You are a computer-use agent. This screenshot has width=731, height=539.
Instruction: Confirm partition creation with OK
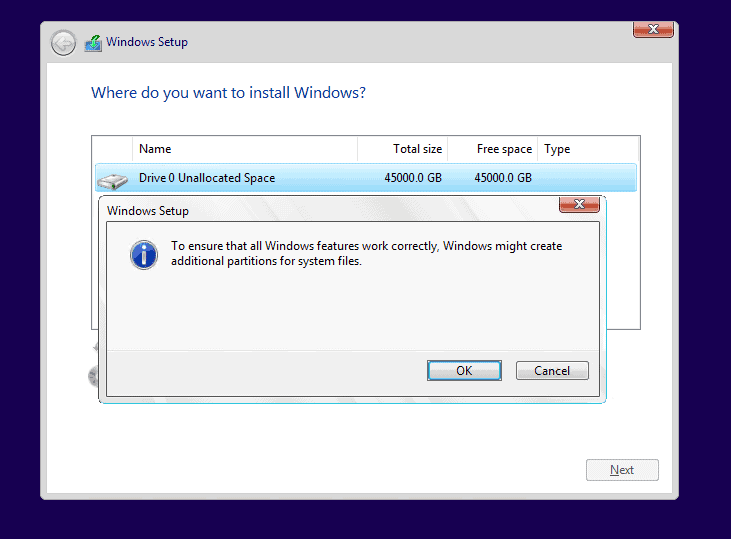click(x=464, y=371)
